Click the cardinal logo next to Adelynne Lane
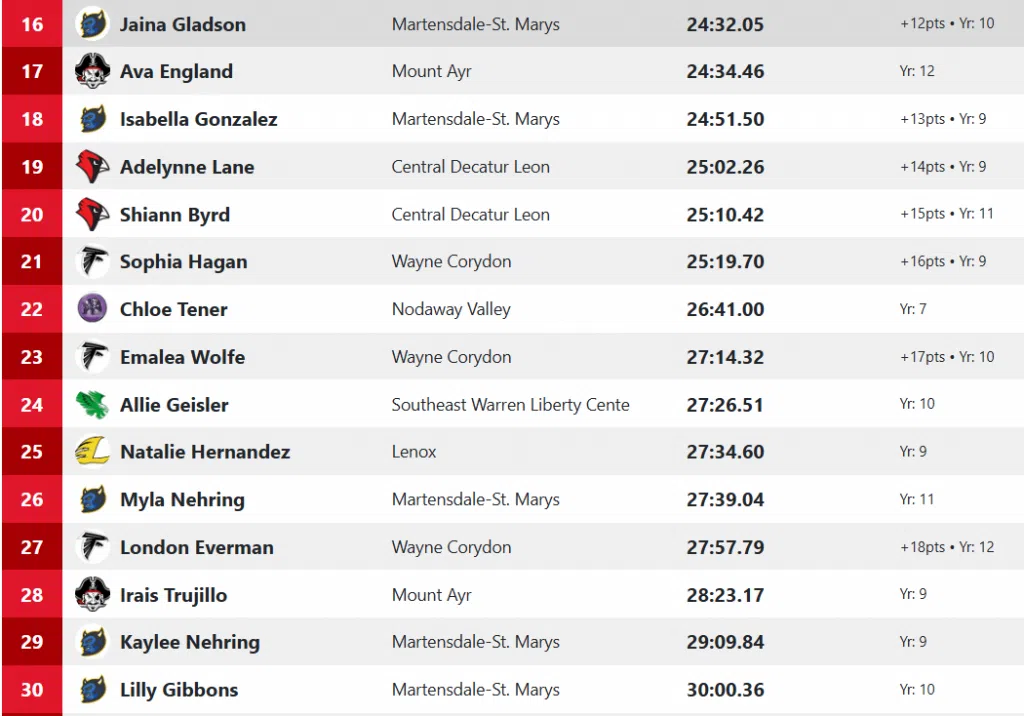This screenshot has width=1024, height=716. click(x=93, y=167)
